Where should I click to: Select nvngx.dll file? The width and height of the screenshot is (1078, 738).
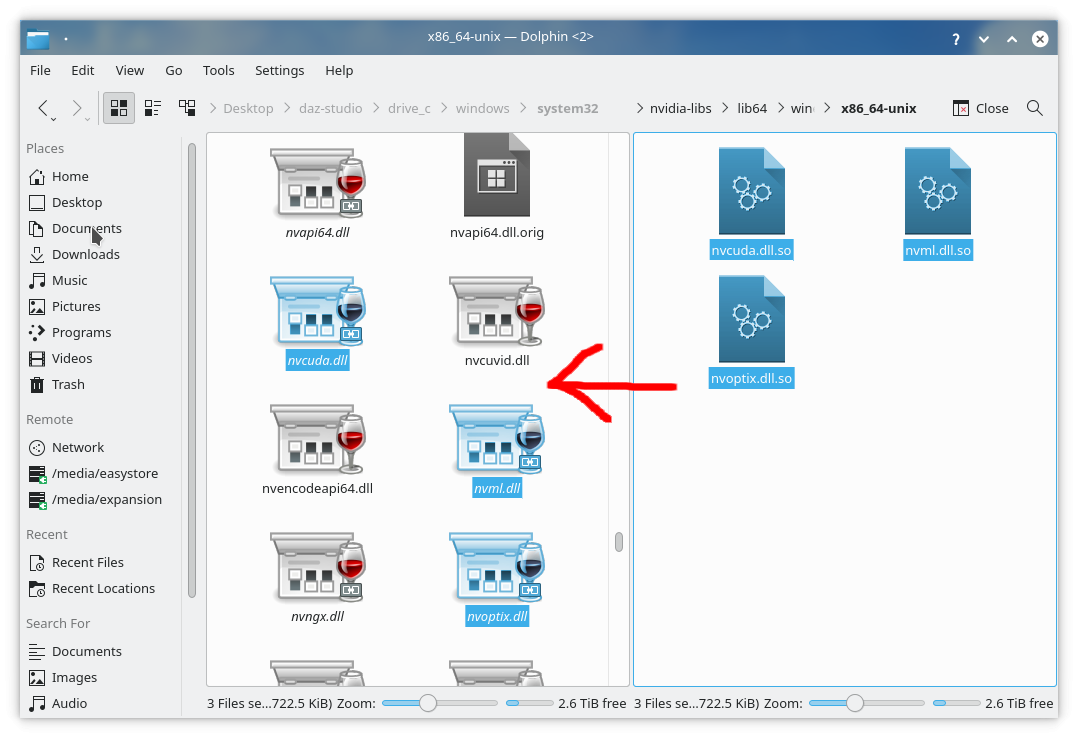pyautogui.click(x=318, y=567)
